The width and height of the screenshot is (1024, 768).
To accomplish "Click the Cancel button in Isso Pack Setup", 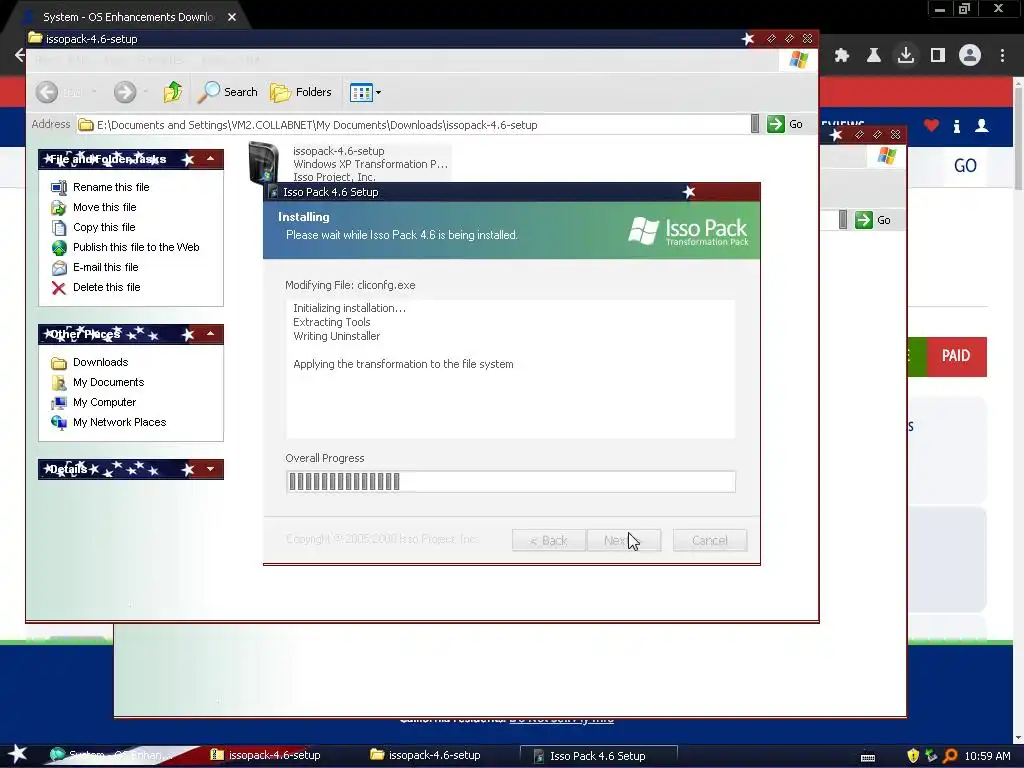I will tap(710, 540).
